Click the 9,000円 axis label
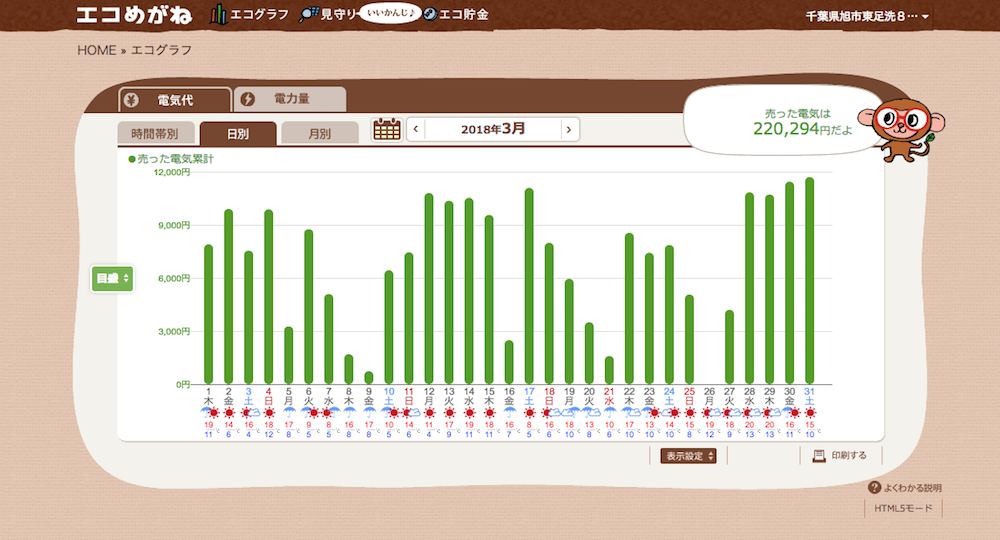Screen dimensions: 1000x540 coord(174,225)
